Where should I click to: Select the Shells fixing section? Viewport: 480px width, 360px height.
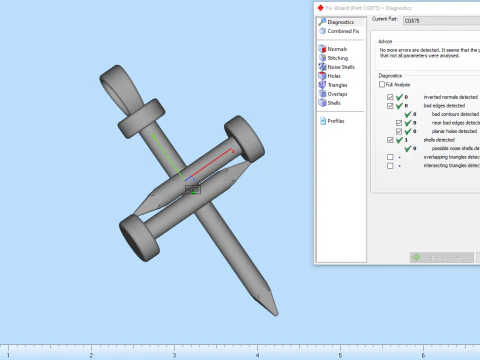pyautogui.click(x=334, y=103)
